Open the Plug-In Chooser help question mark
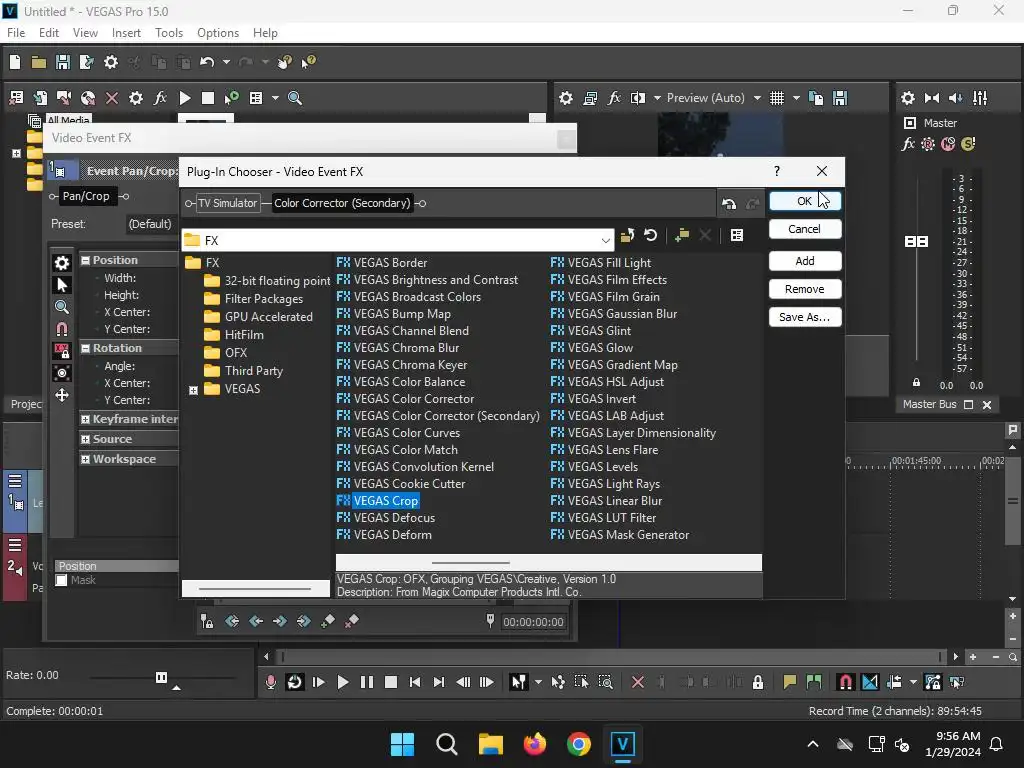The width and height of the screenshot is (1024, 768). [776, 171]
